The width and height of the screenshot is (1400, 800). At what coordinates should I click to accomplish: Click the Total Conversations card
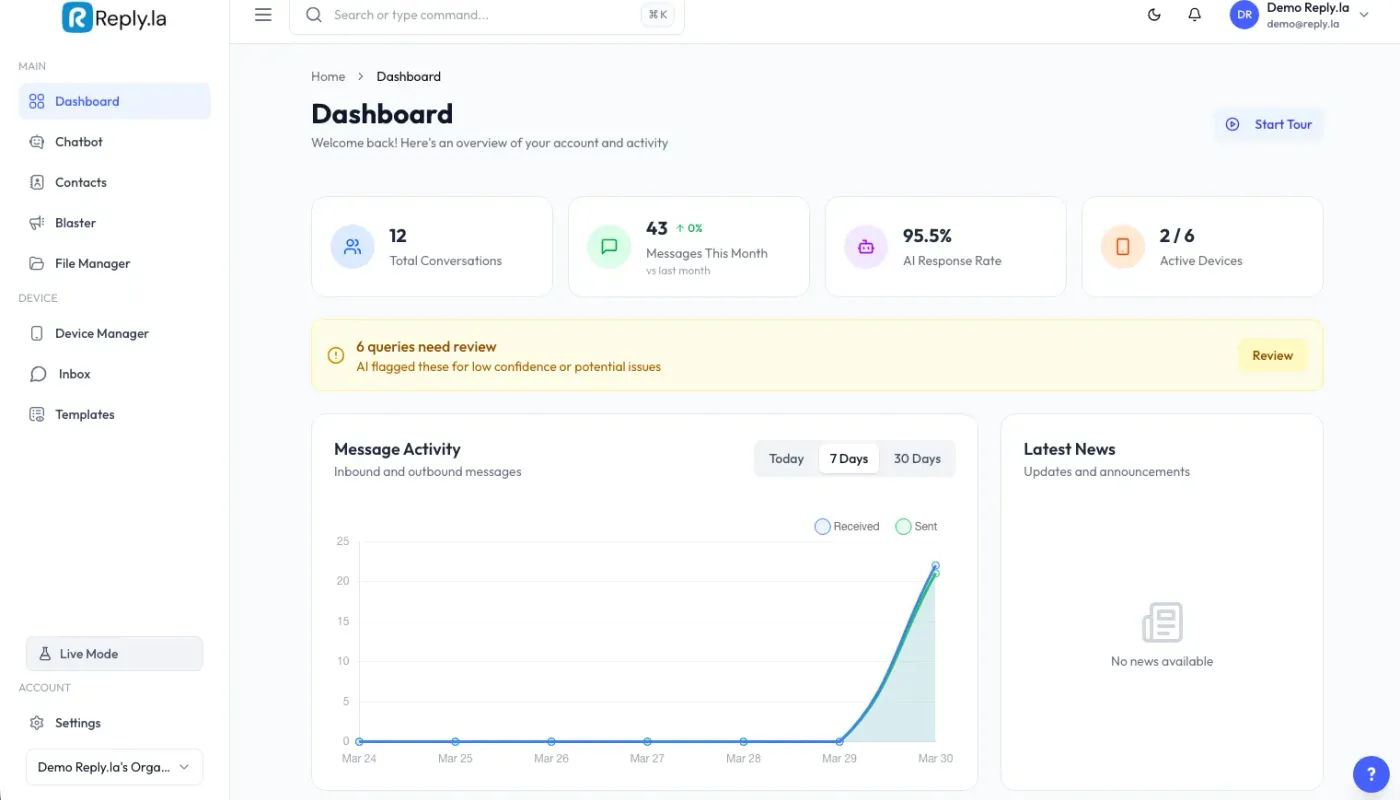[x=432, y=247]
